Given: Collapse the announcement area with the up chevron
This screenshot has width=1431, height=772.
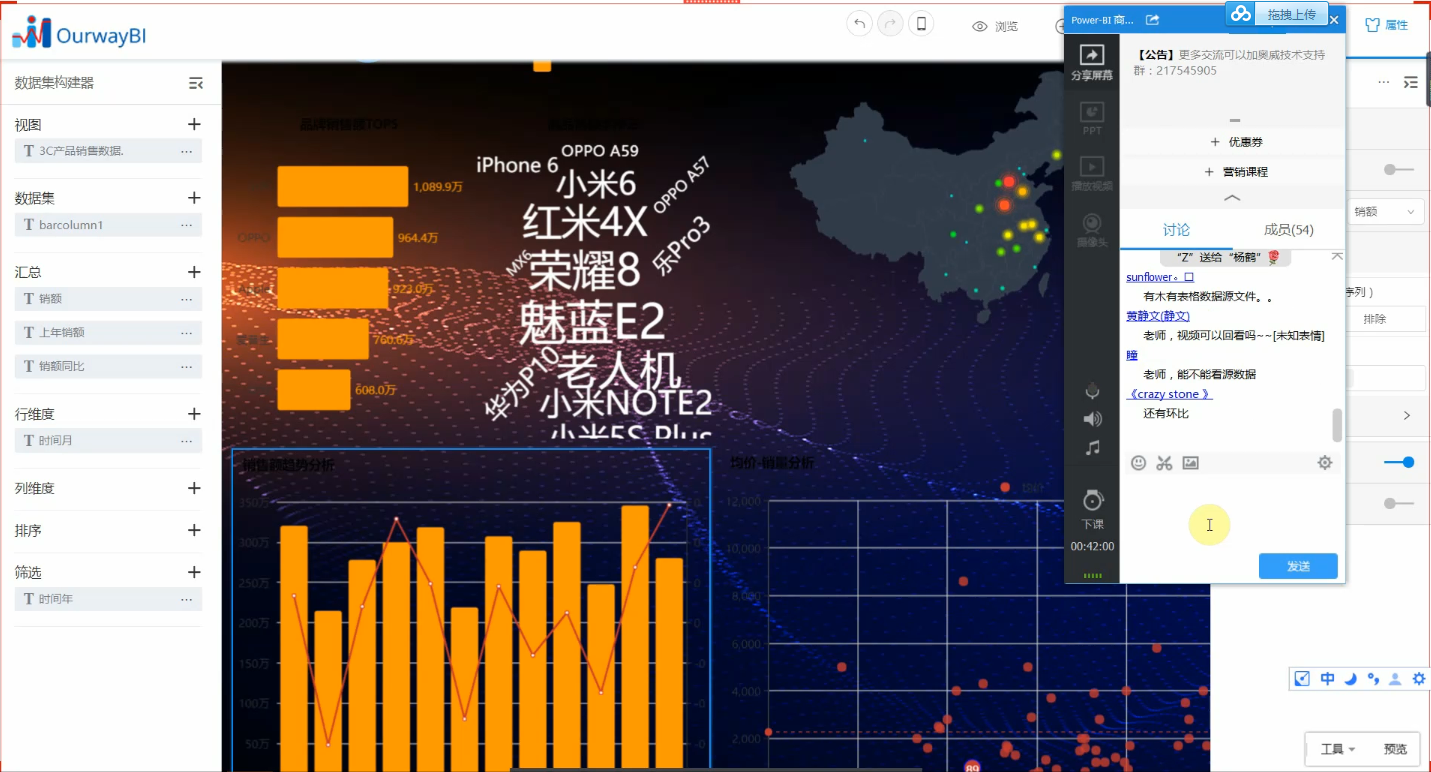Looking at the screenshot, I should (x=1232, y=198).
